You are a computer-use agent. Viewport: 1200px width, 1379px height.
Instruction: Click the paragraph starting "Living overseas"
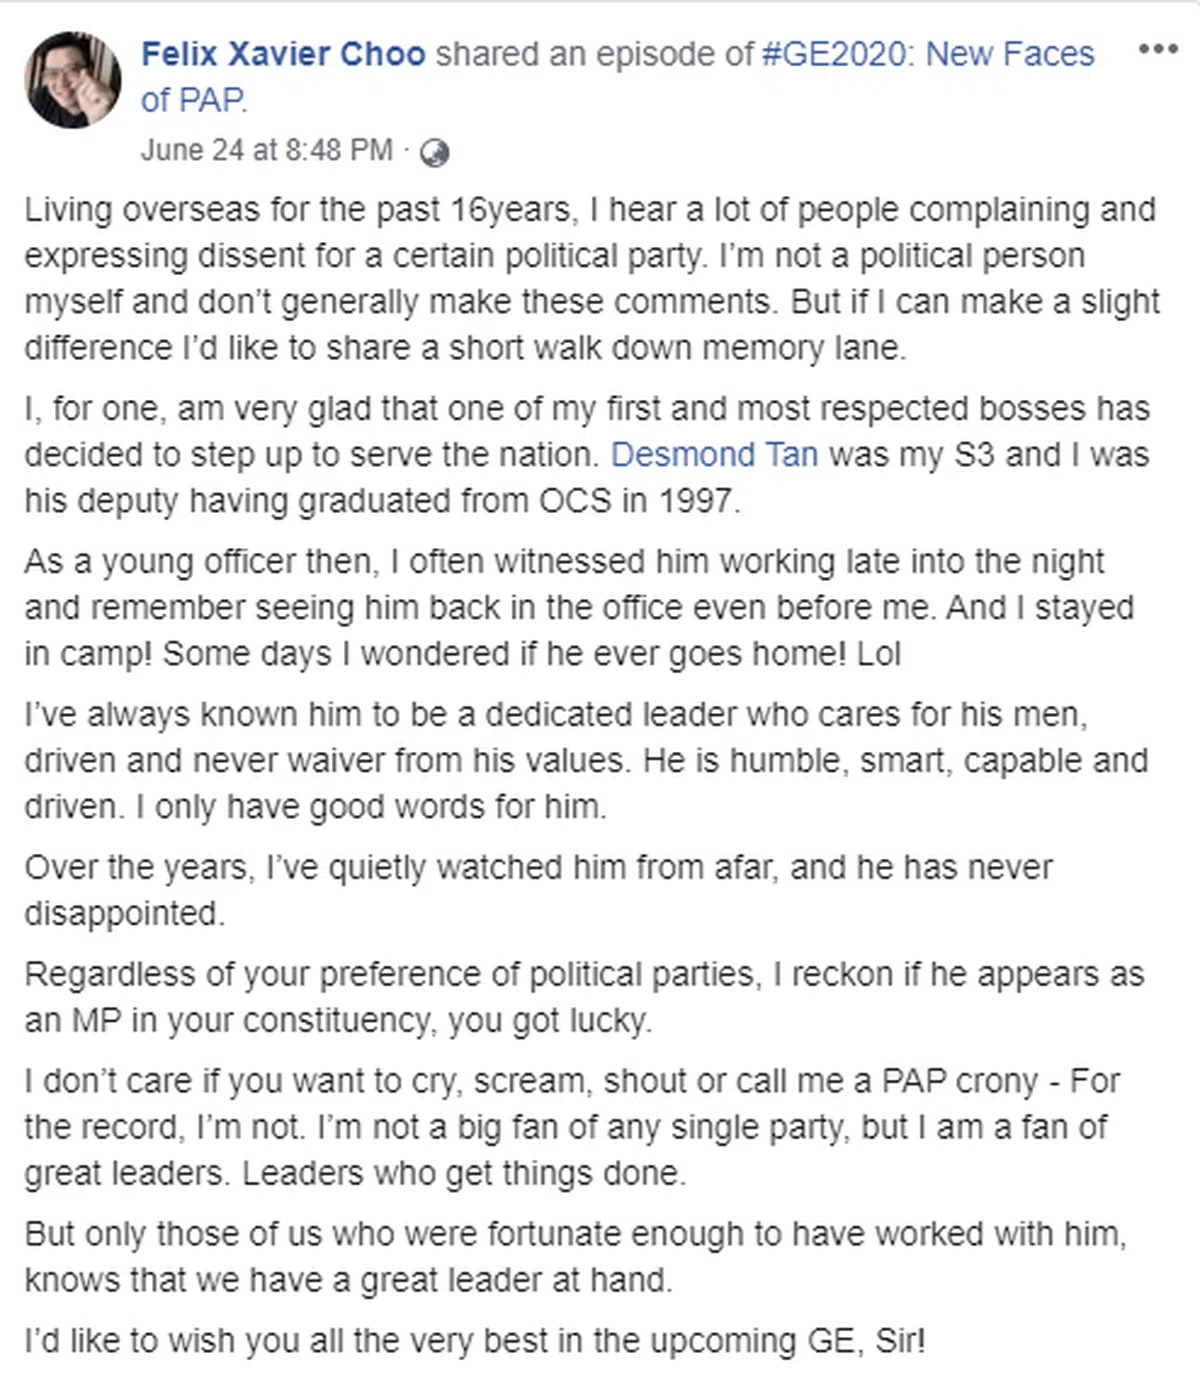click(590, 279)
